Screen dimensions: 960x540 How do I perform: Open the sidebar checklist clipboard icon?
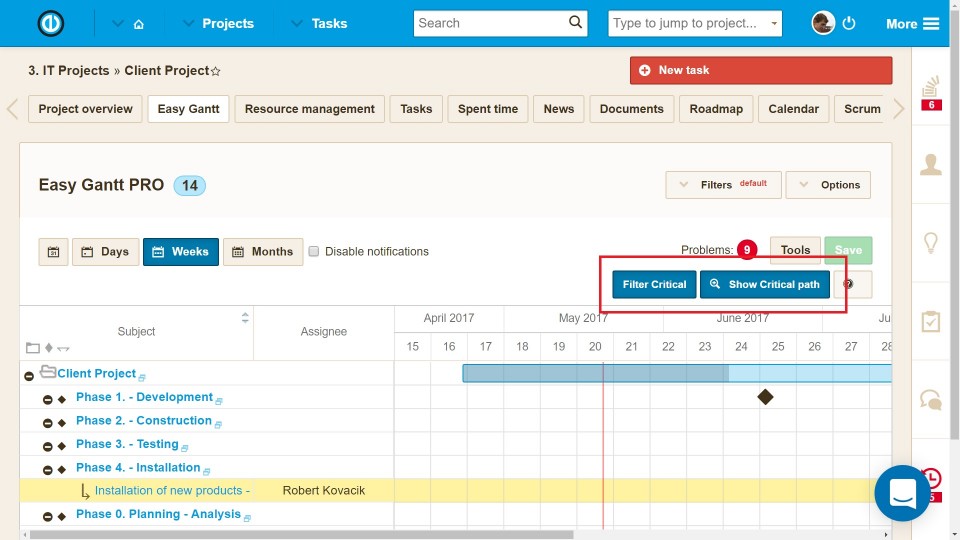[931, 321]
